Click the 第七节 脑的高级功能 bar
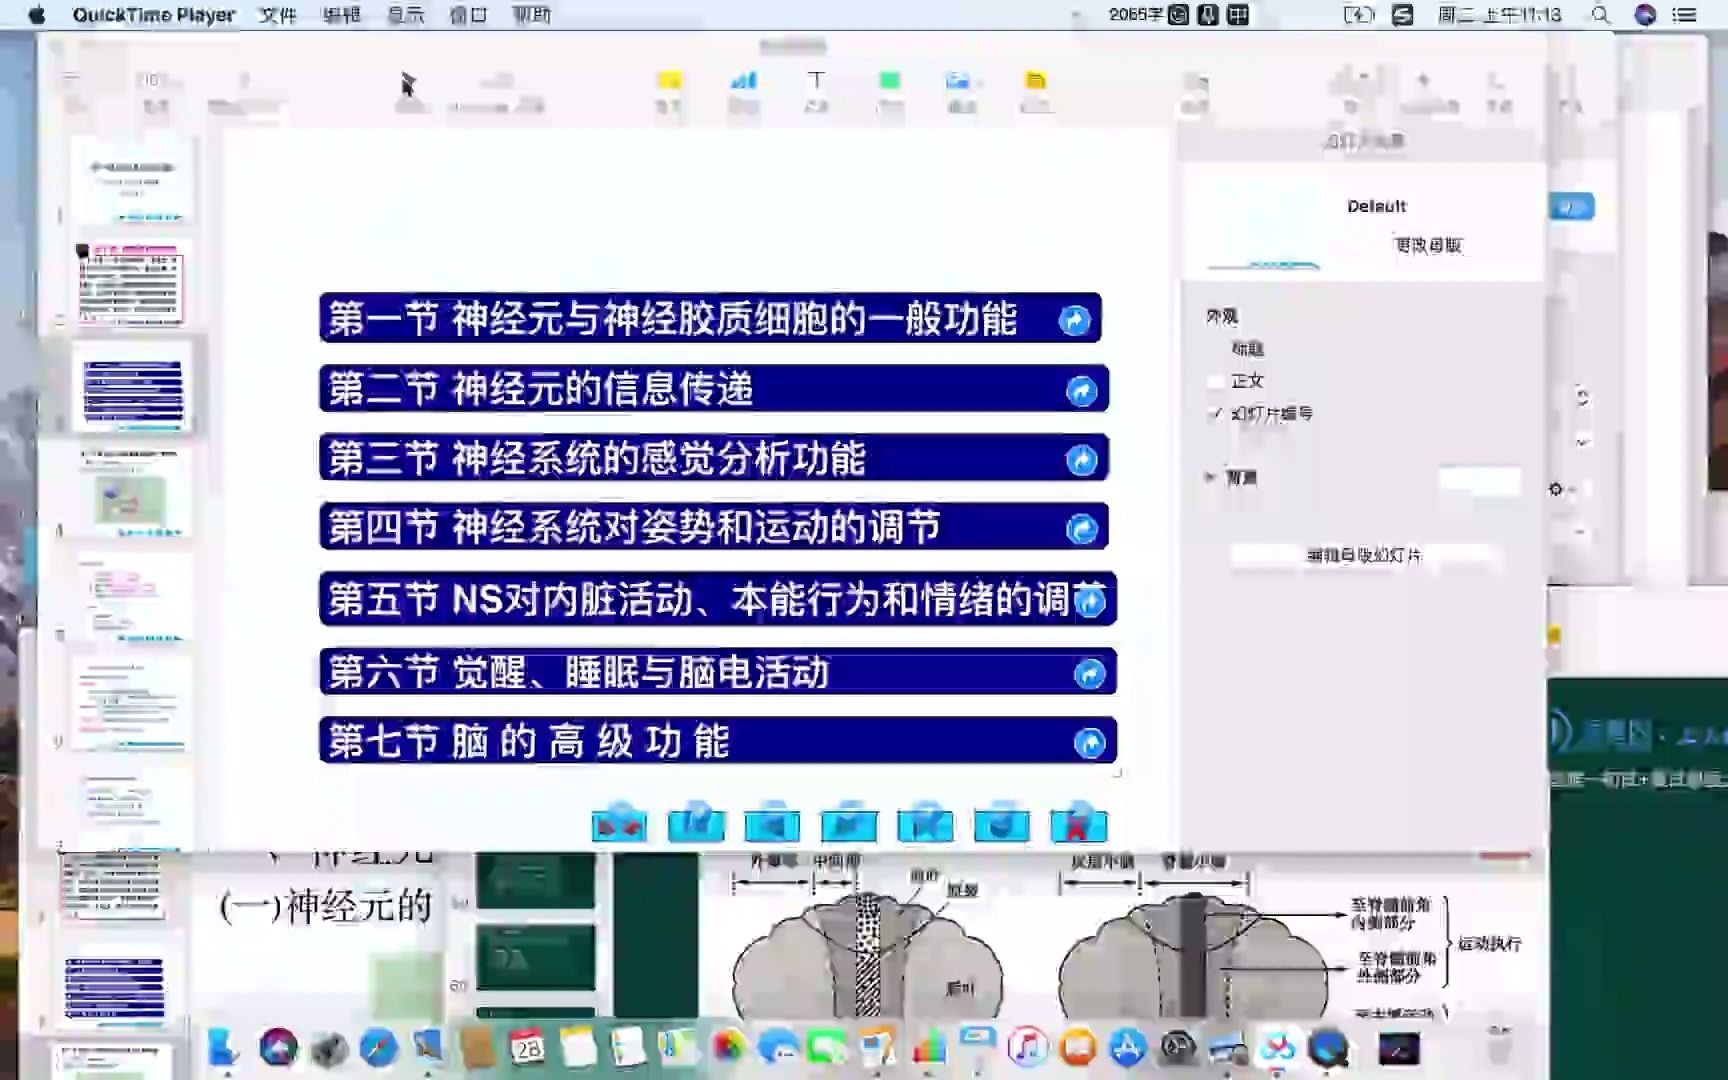 coord(718,741)
